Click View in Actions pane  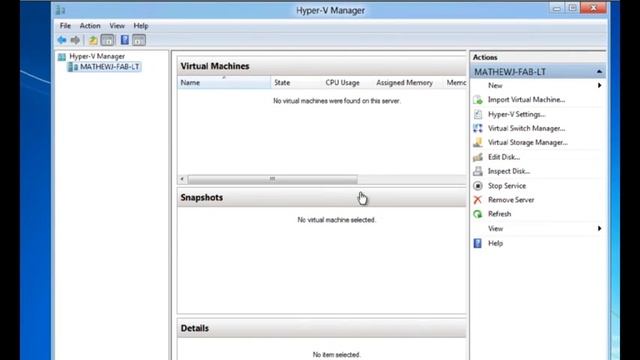(x=496, y=229)
